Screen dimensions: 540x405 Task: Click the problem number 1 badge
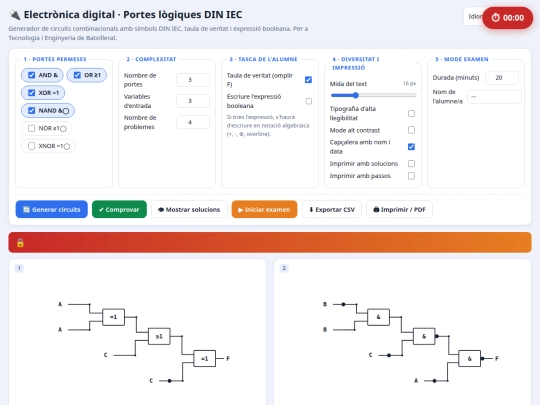coord(19,268)
